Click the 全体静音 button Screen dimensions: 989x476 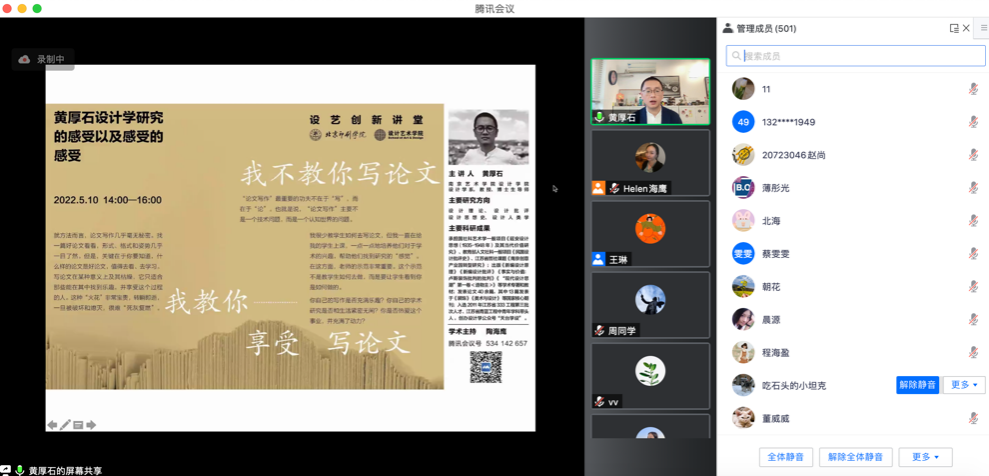tap(785, 457)
